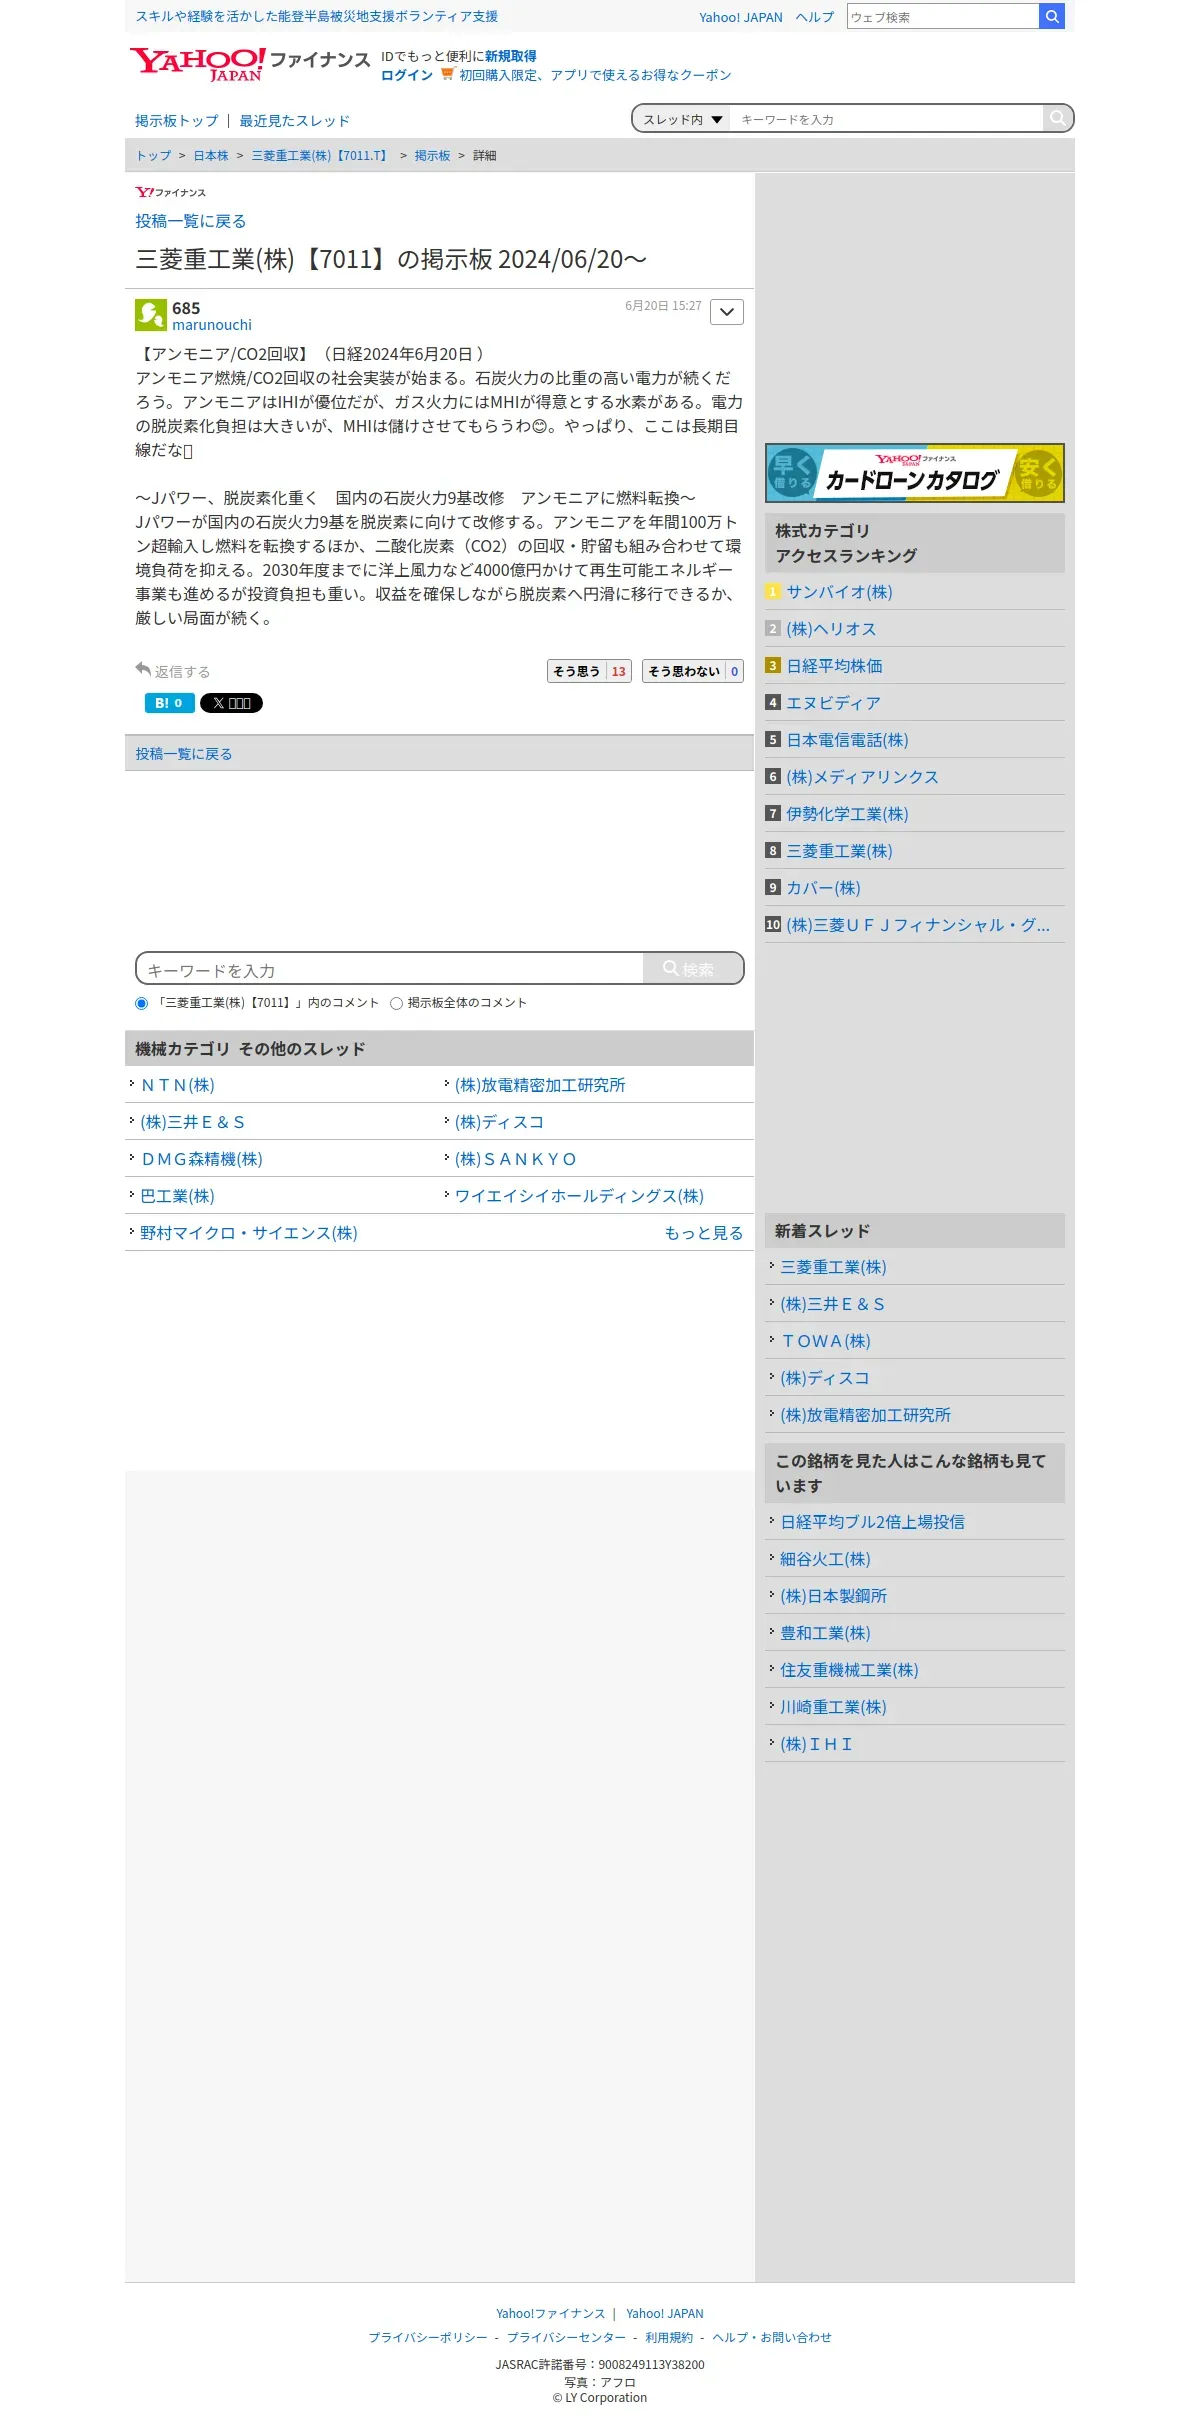The width and height of the screenshot is (1200, 2427).
Task: Click 掲示板 in the breadcrumb
Action: [432, 156]
